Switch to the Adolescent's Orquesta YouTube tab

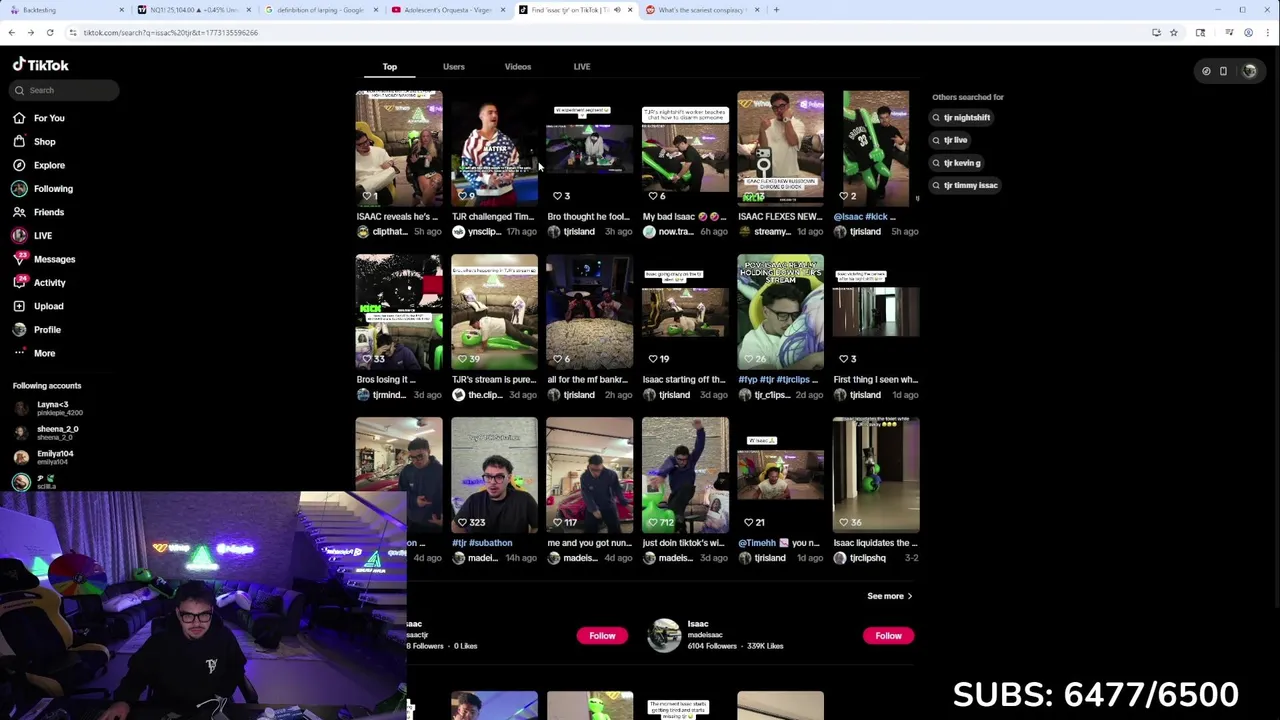[x=448, y=10]
